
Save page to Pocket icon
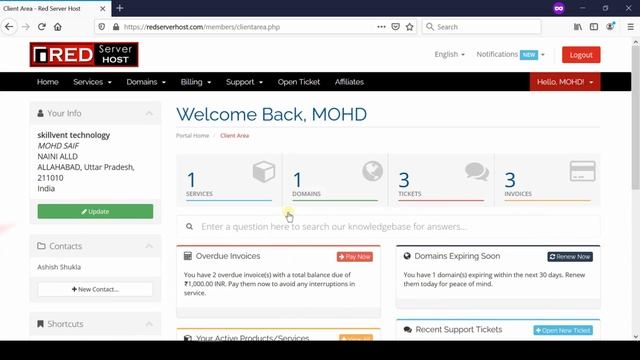click(x=396, y=27)
